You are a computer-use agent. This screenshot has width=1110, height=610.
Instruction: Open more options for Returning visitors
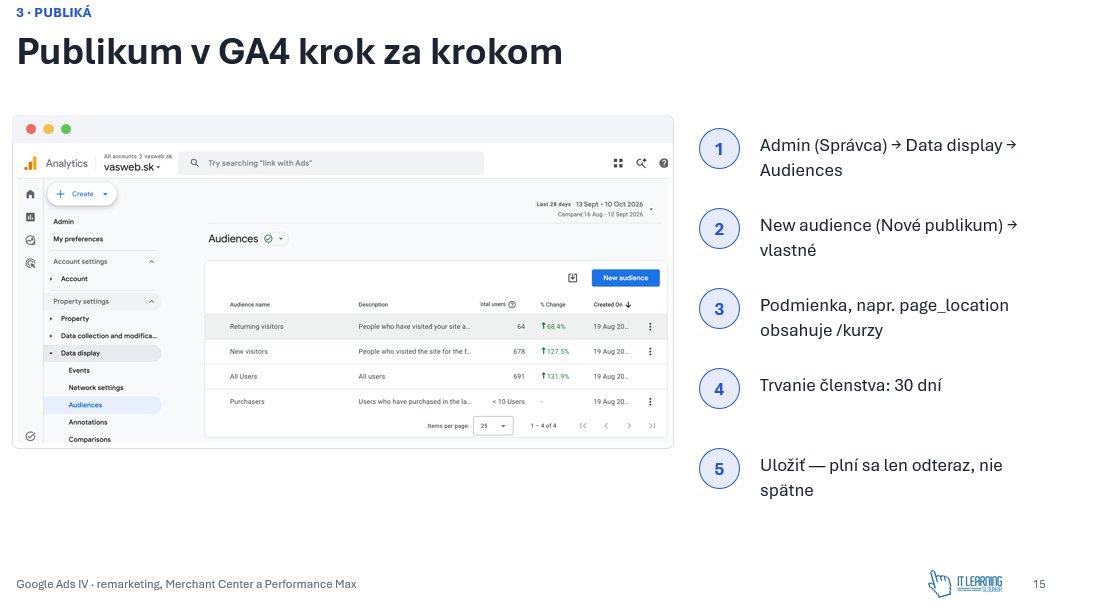[650, 327]
